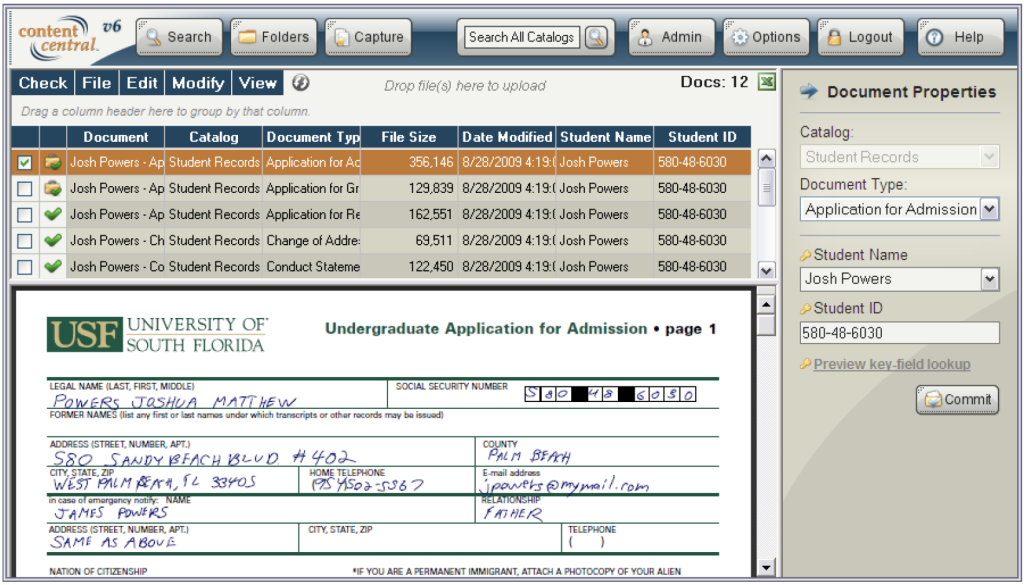Open the File menu

pyautogui.click(x=97, y=83)
